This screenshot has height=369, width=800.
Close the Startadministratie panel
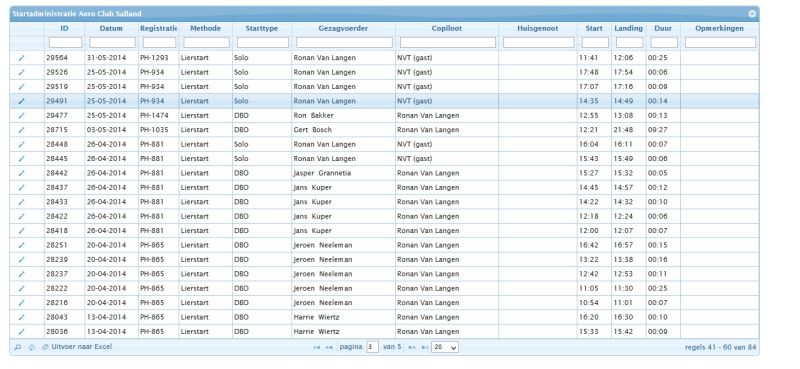(752, 14)
